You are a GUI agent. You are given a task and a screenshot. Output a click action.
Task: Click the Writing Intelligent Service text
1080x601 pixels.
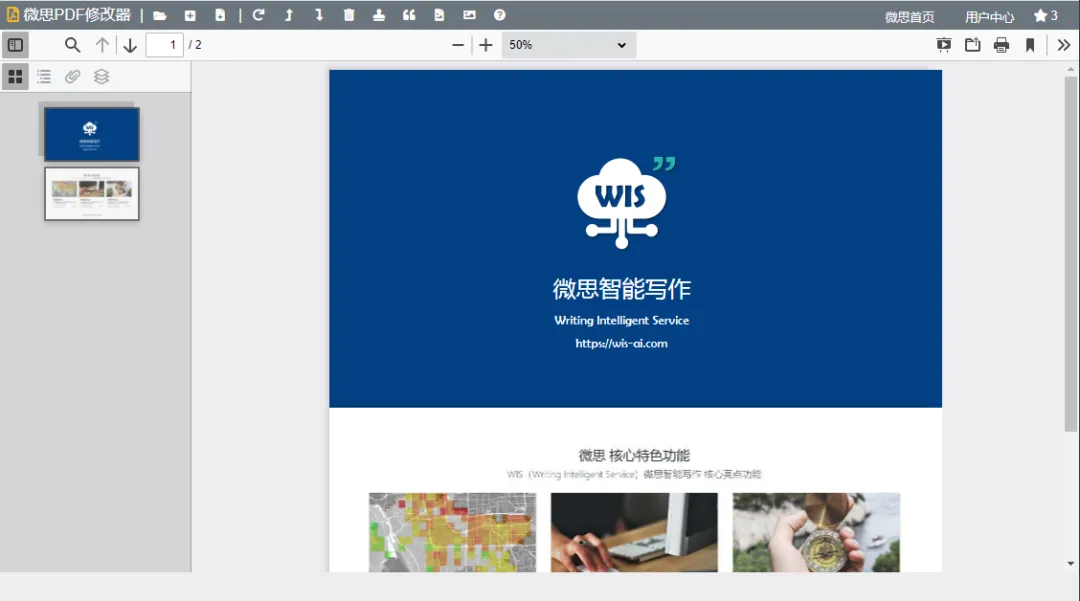[x=621, y=320]
